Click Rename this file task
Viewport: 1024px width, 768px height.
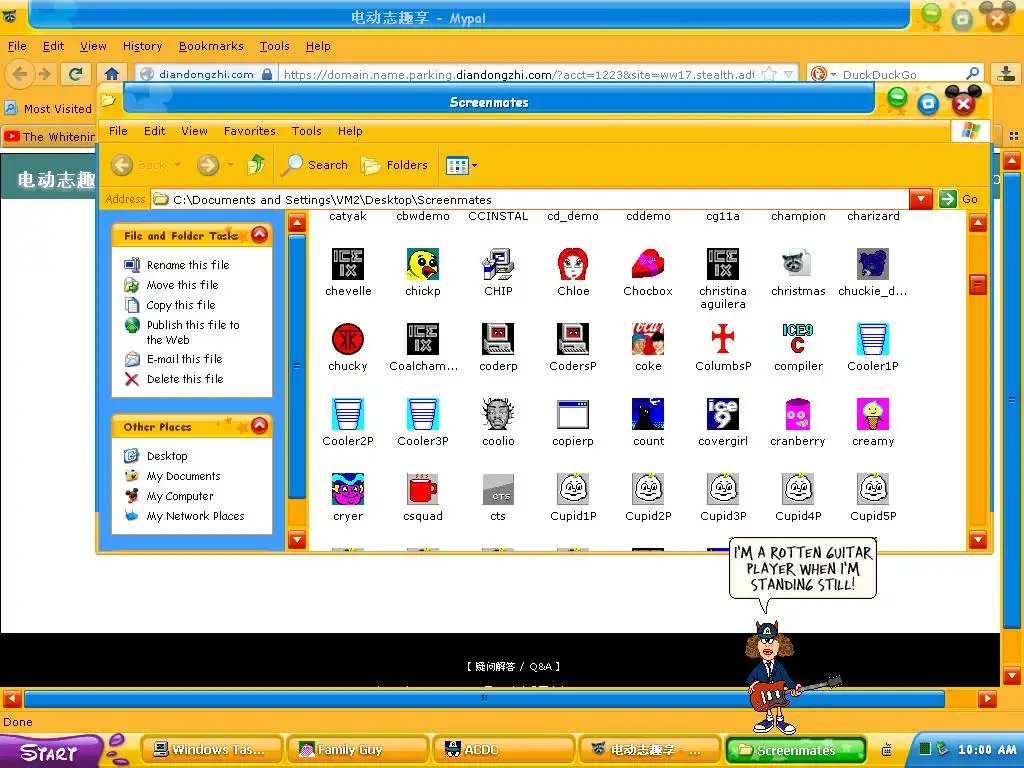(187, 264)
